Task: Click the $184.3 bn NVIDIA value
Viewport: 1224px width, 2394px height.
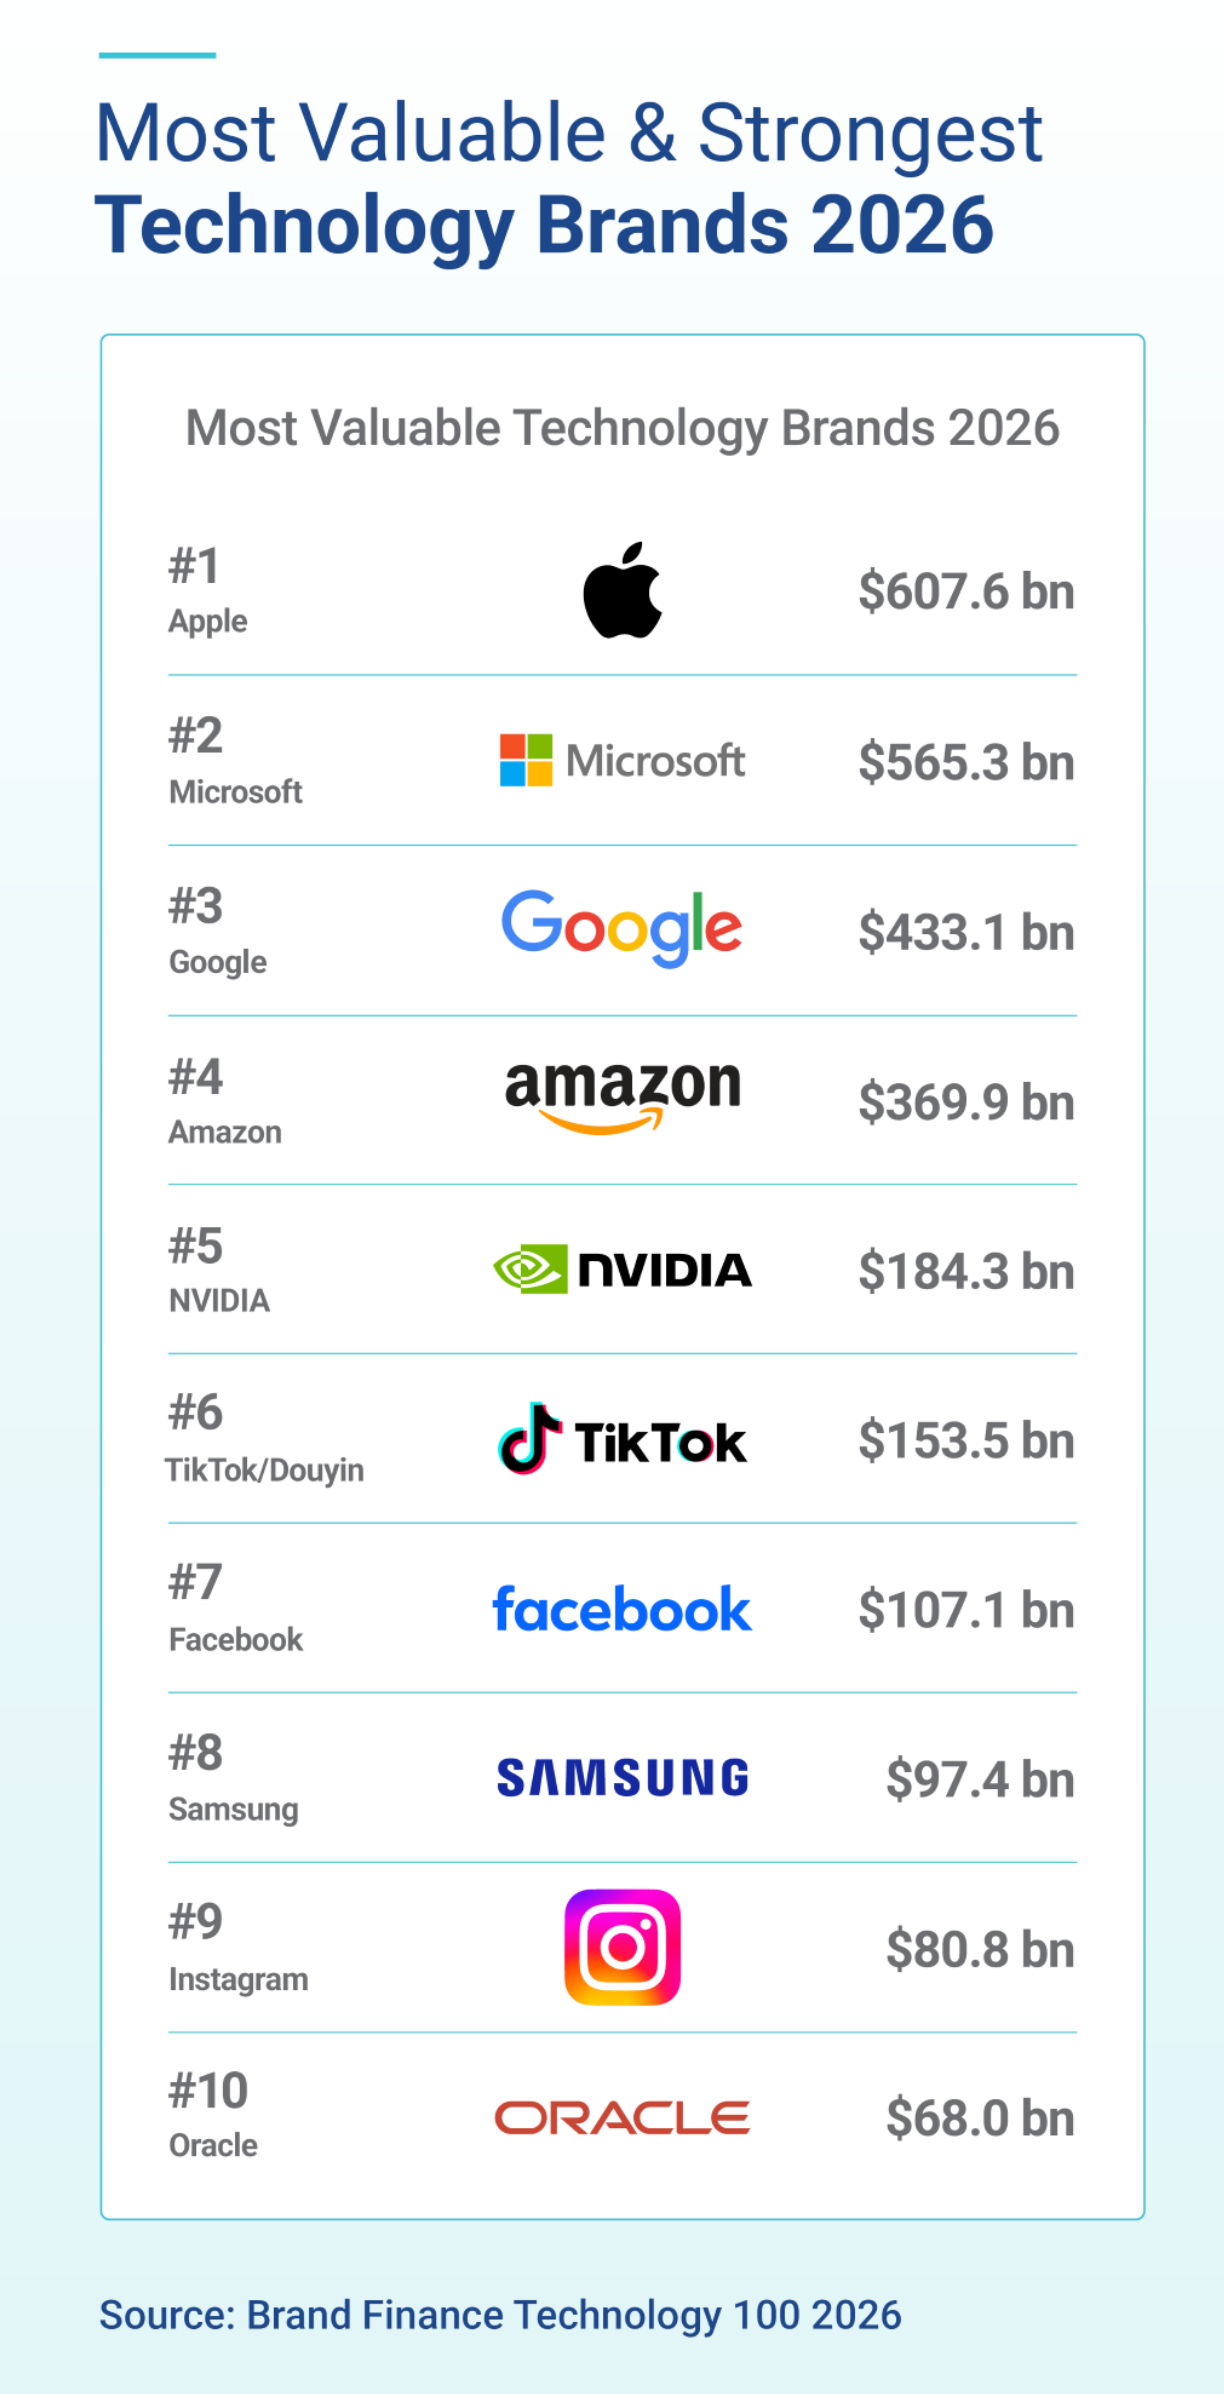Action: tap(966, 1271)
